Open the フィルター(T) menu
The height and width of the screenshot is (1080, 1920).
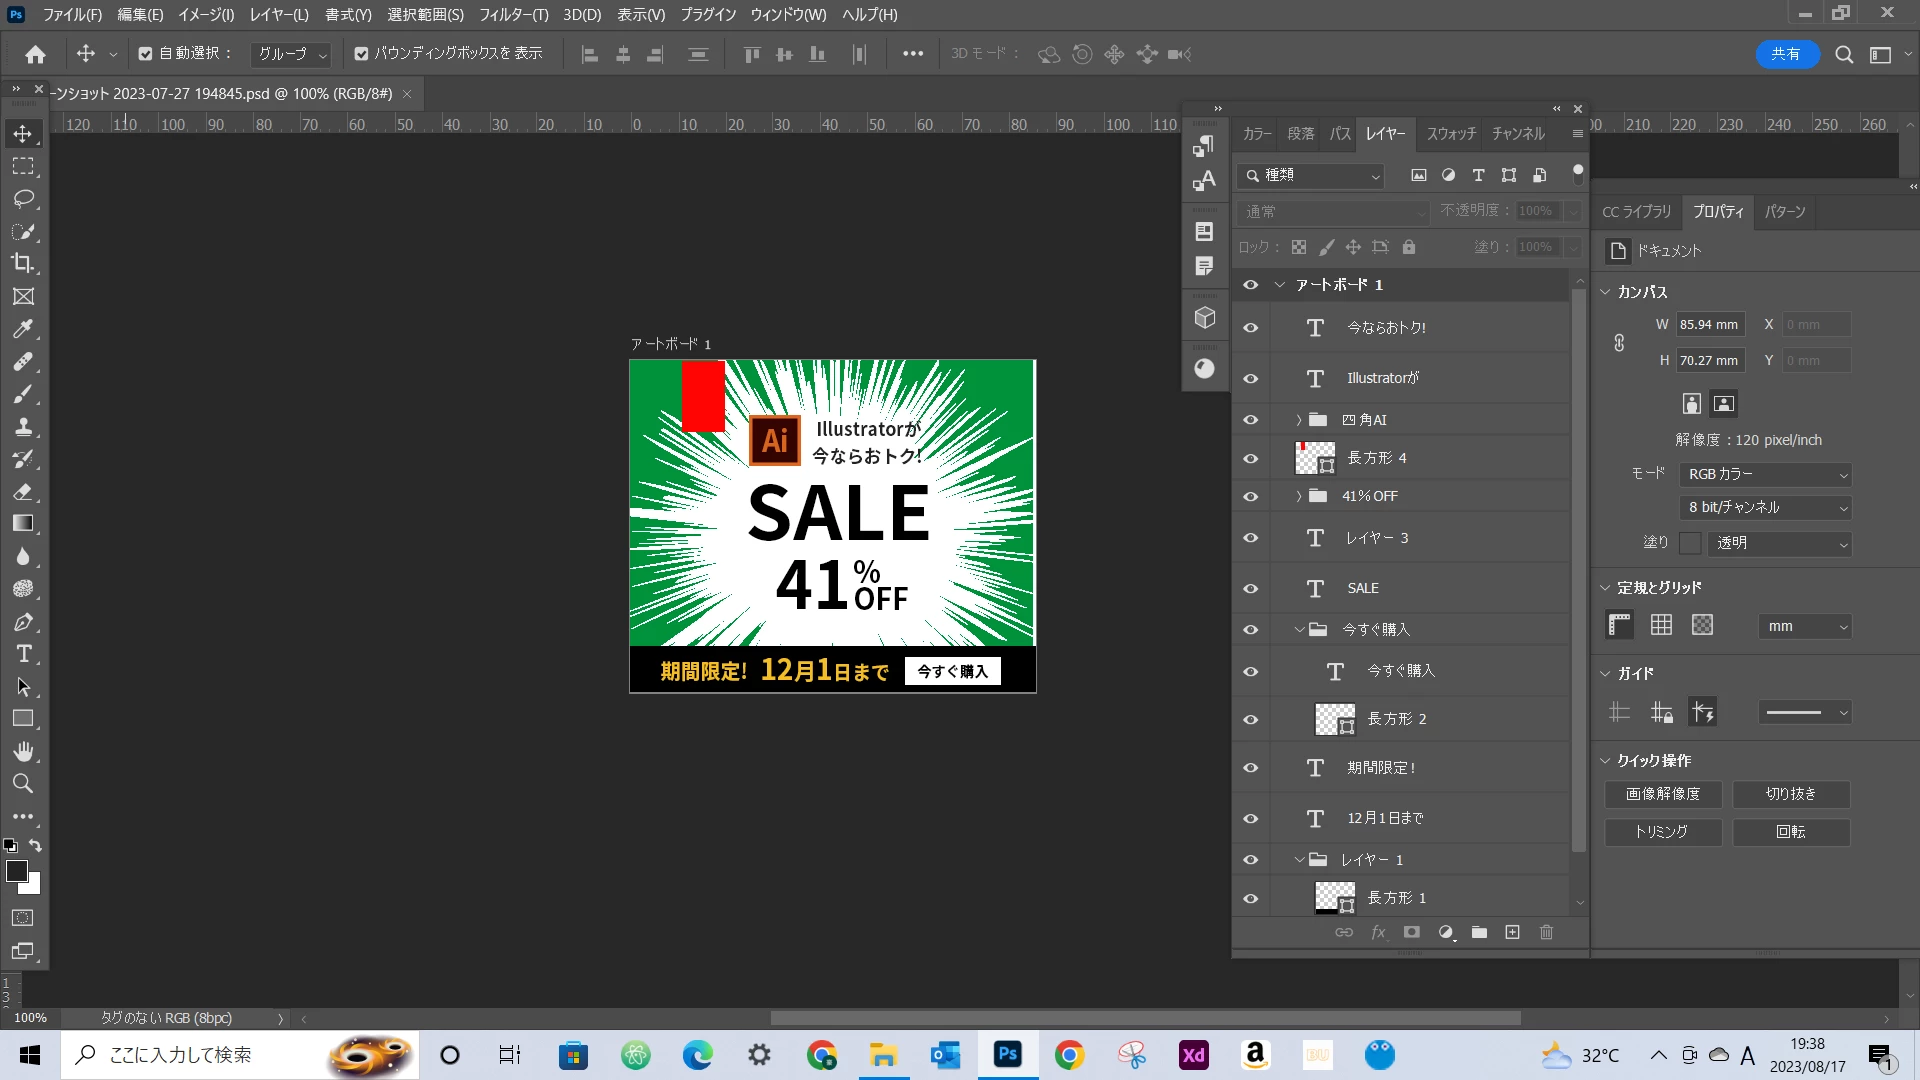pyautogui.click(x=513, y=15)
